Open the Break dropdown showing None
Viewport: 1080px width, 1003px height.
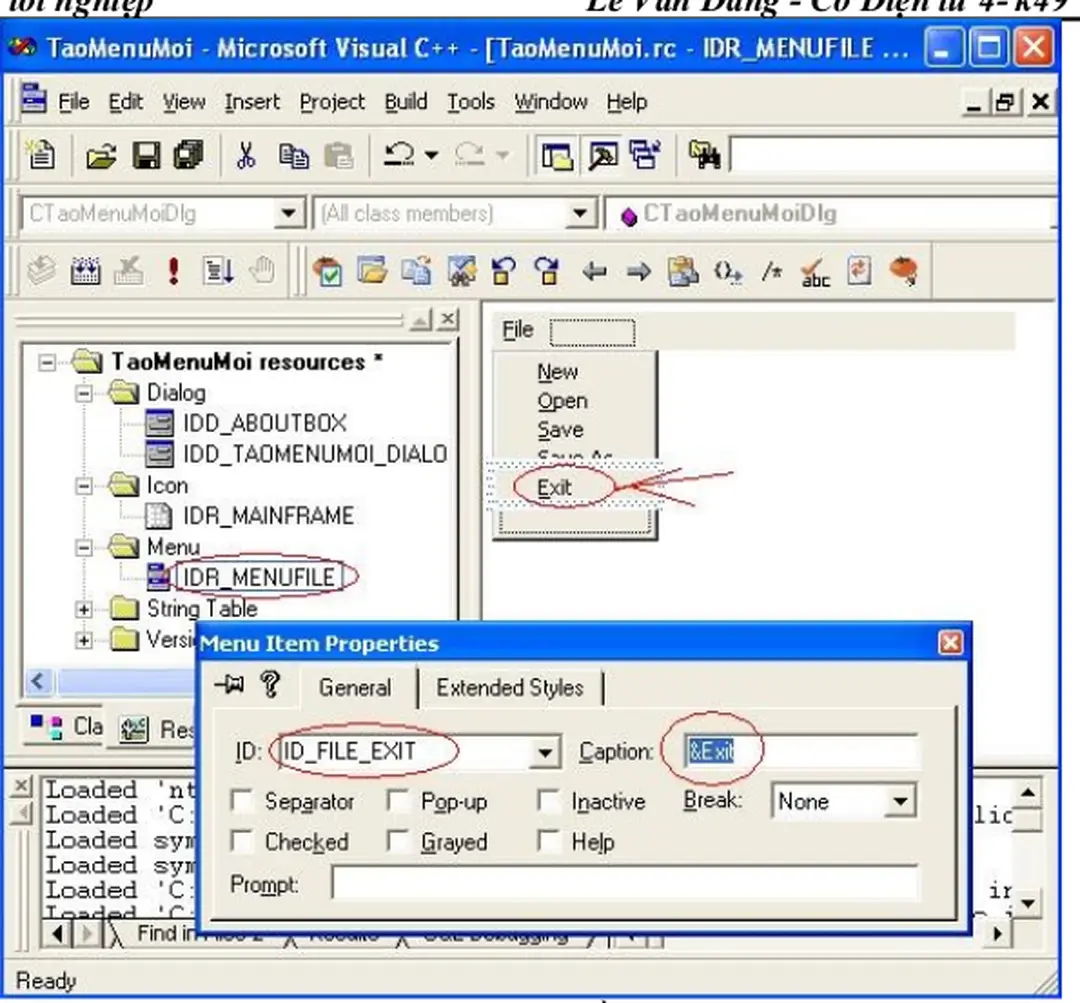point(900,802)
